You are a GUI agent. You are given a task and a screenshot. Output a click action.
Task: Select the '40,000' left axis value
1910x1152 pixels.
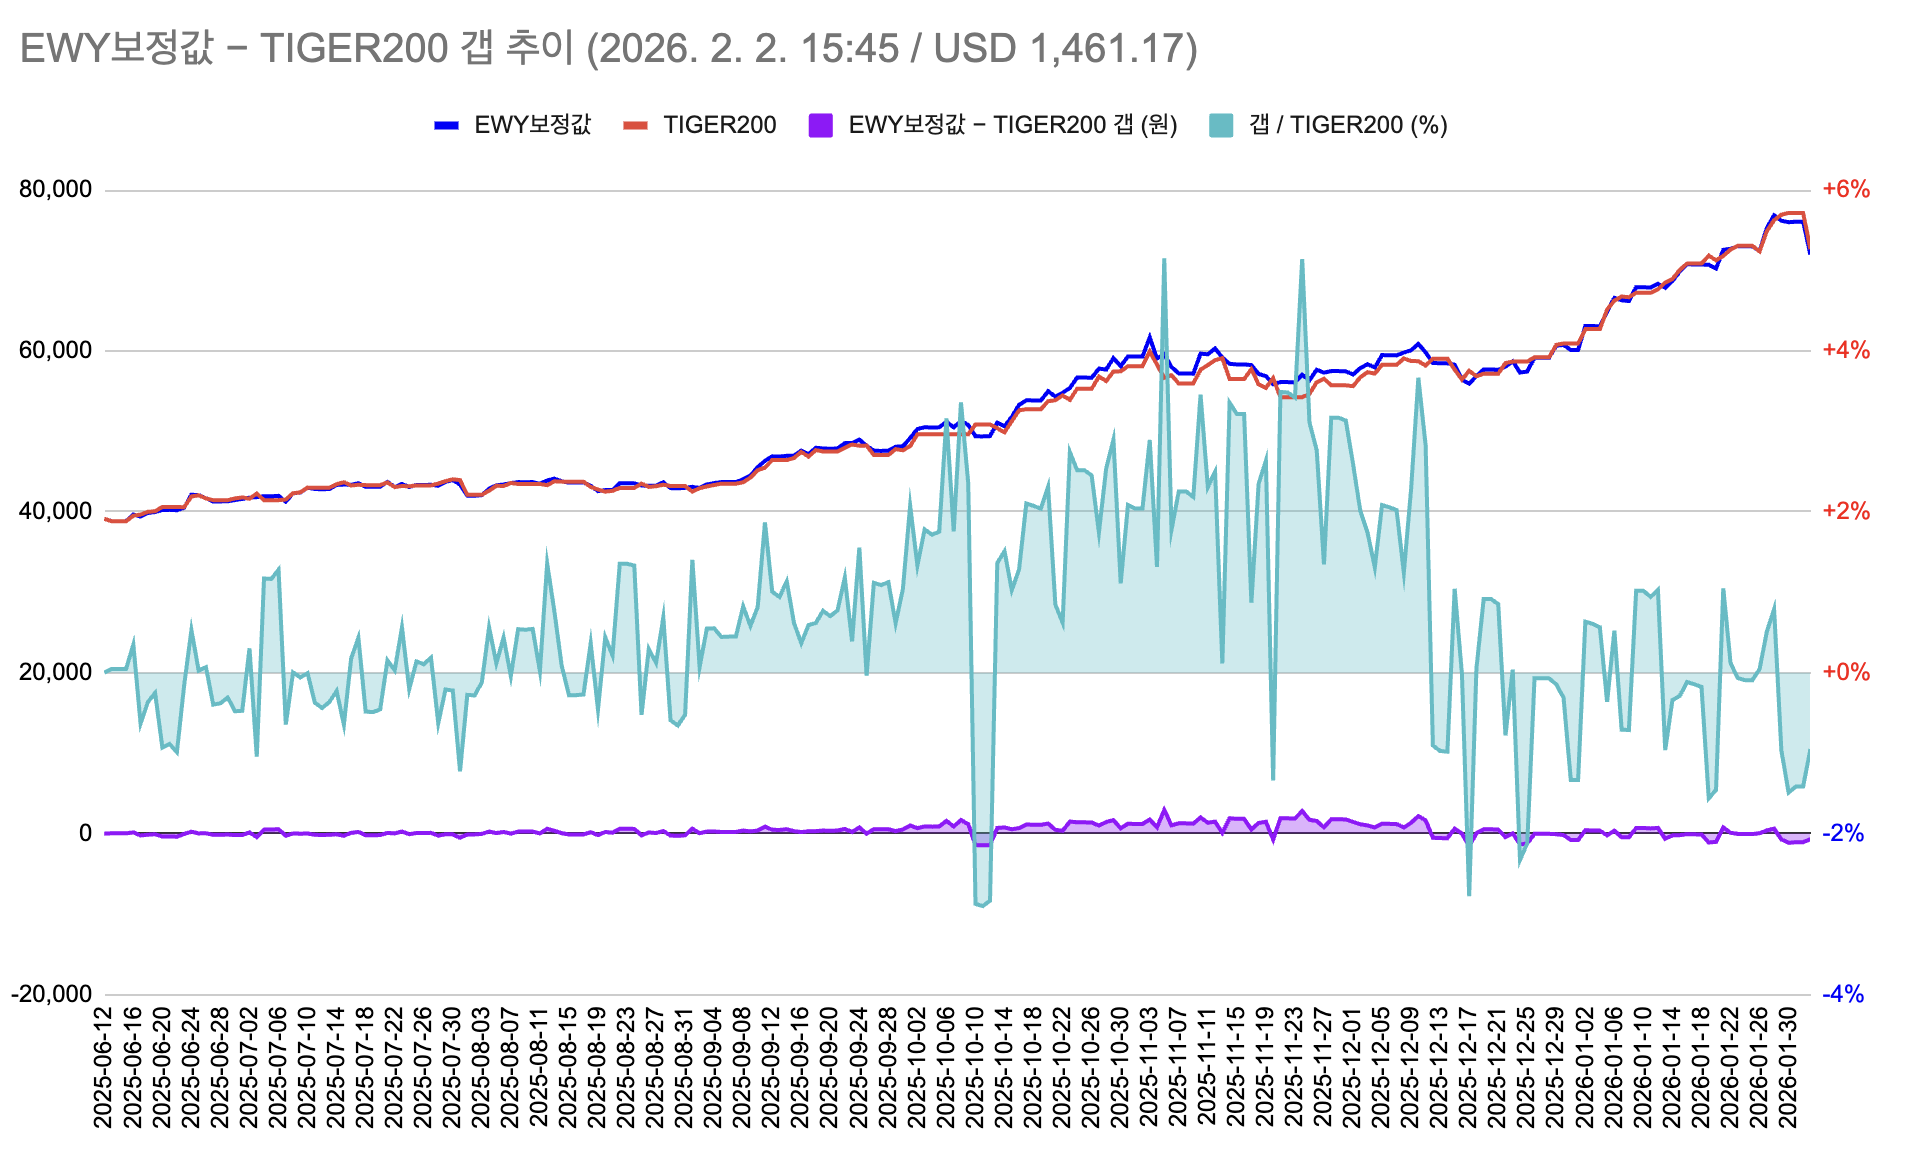click(x=56, y=512)
